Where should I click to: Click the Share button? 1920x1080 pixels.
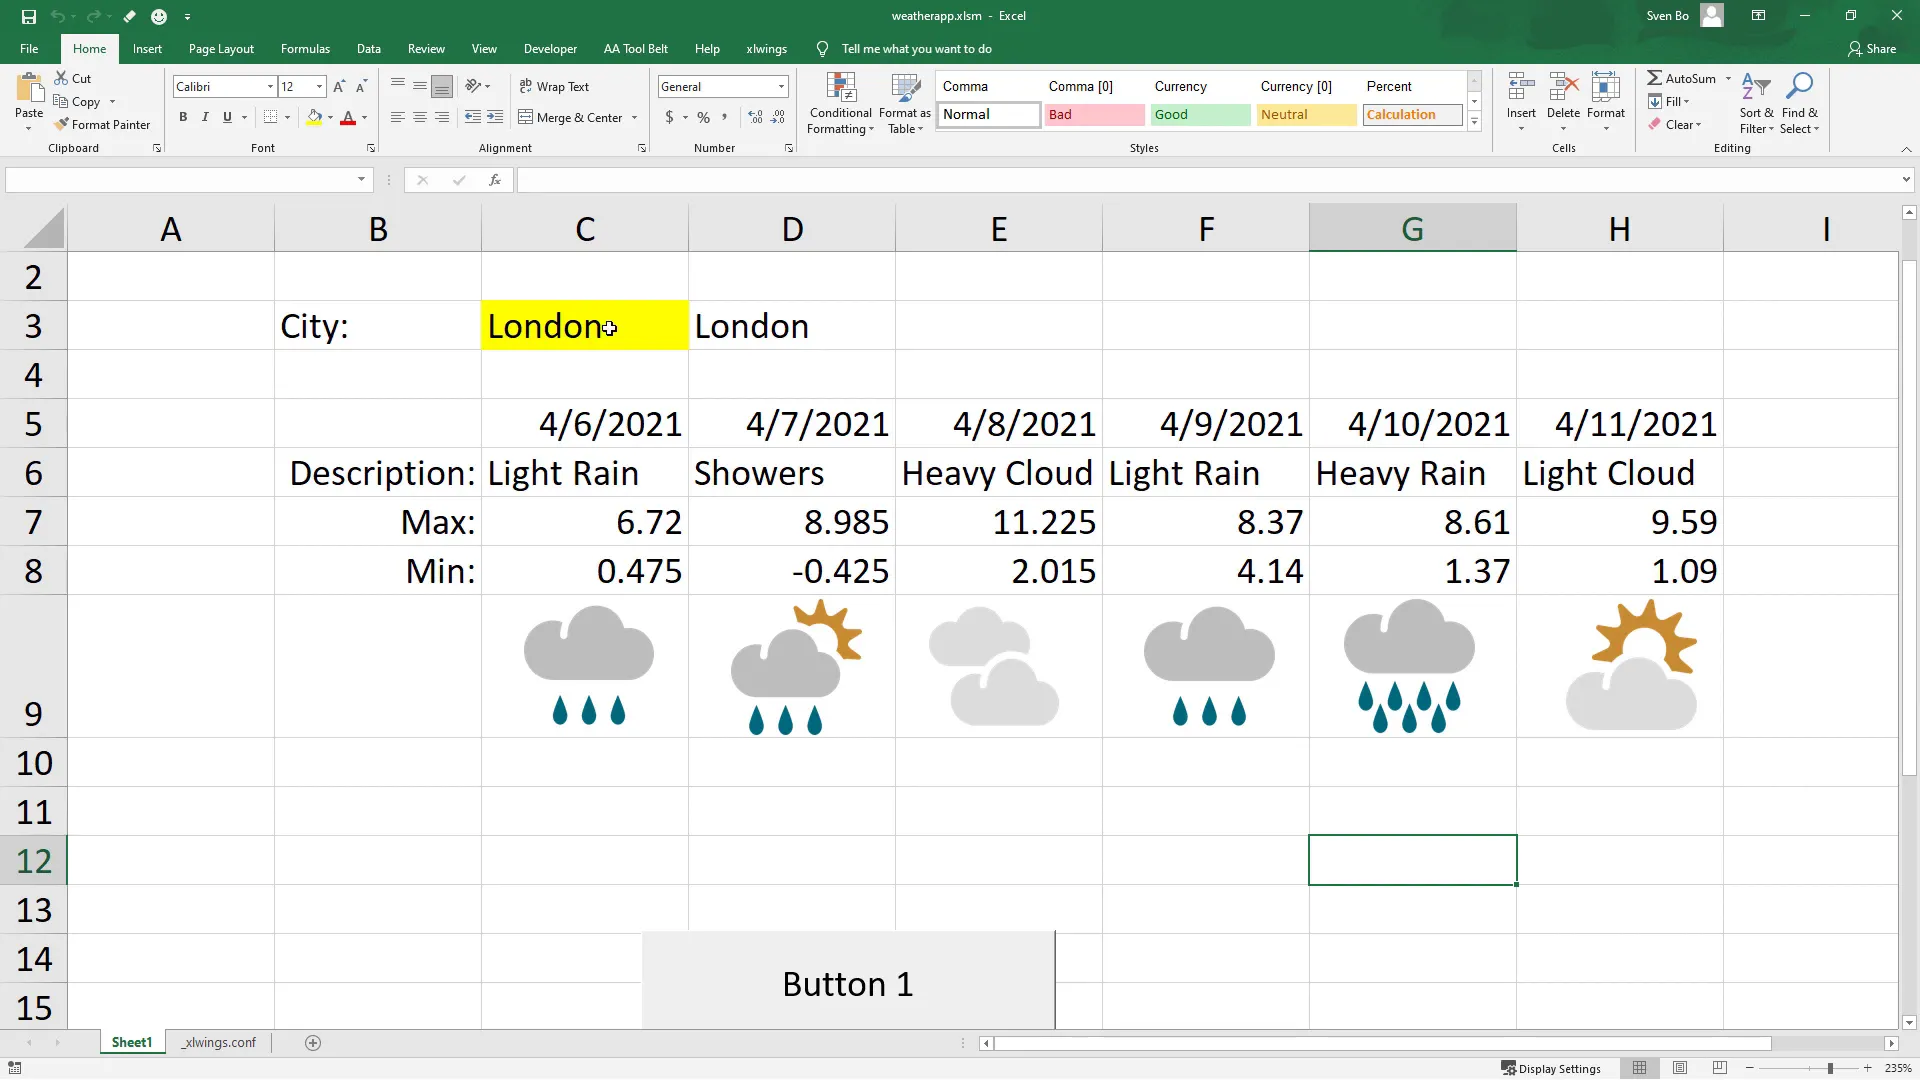[x=1872, y=48]
